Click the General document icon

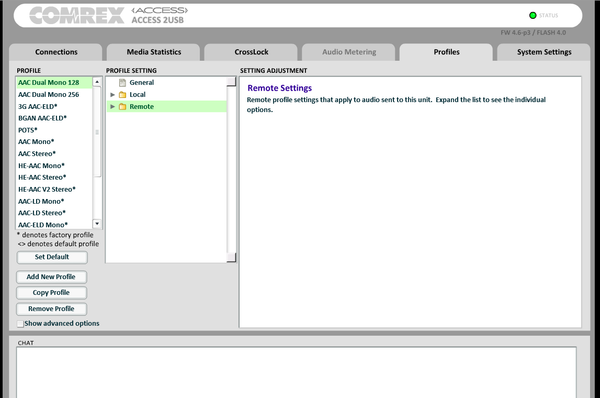pyautogui.click(x=122, y=83)
